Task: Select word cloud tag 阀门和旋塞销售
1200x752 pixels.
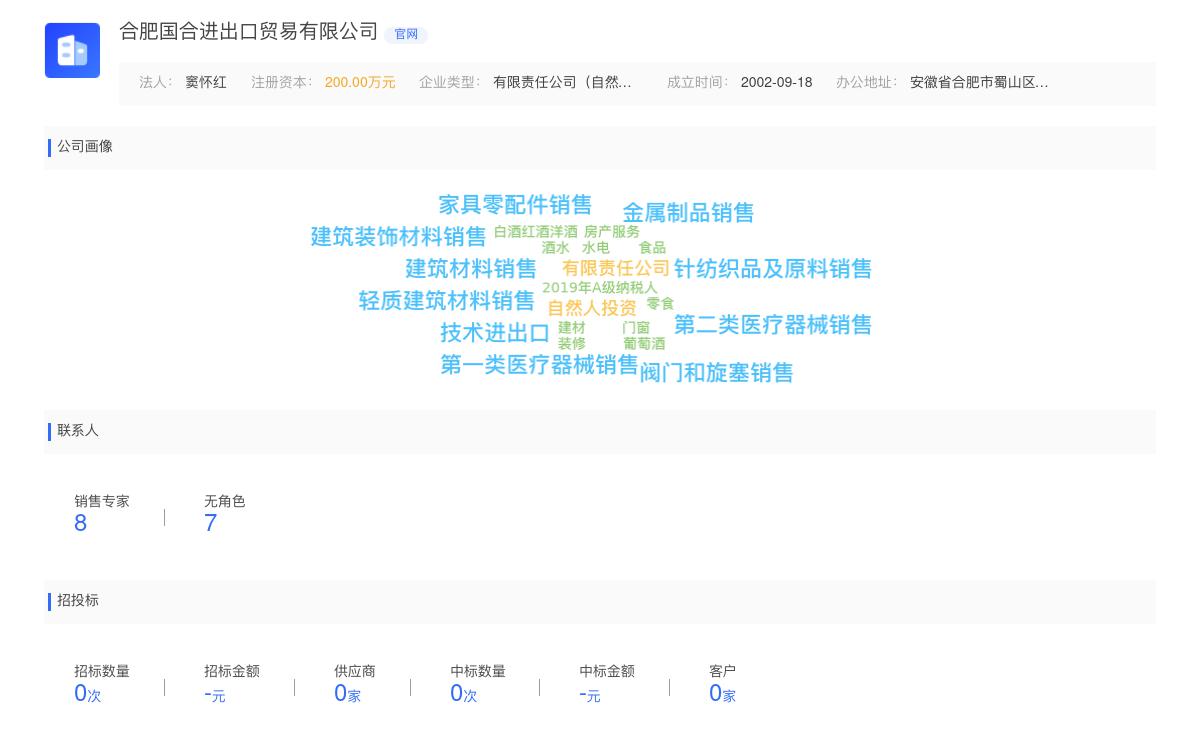Action: point(716,373)
